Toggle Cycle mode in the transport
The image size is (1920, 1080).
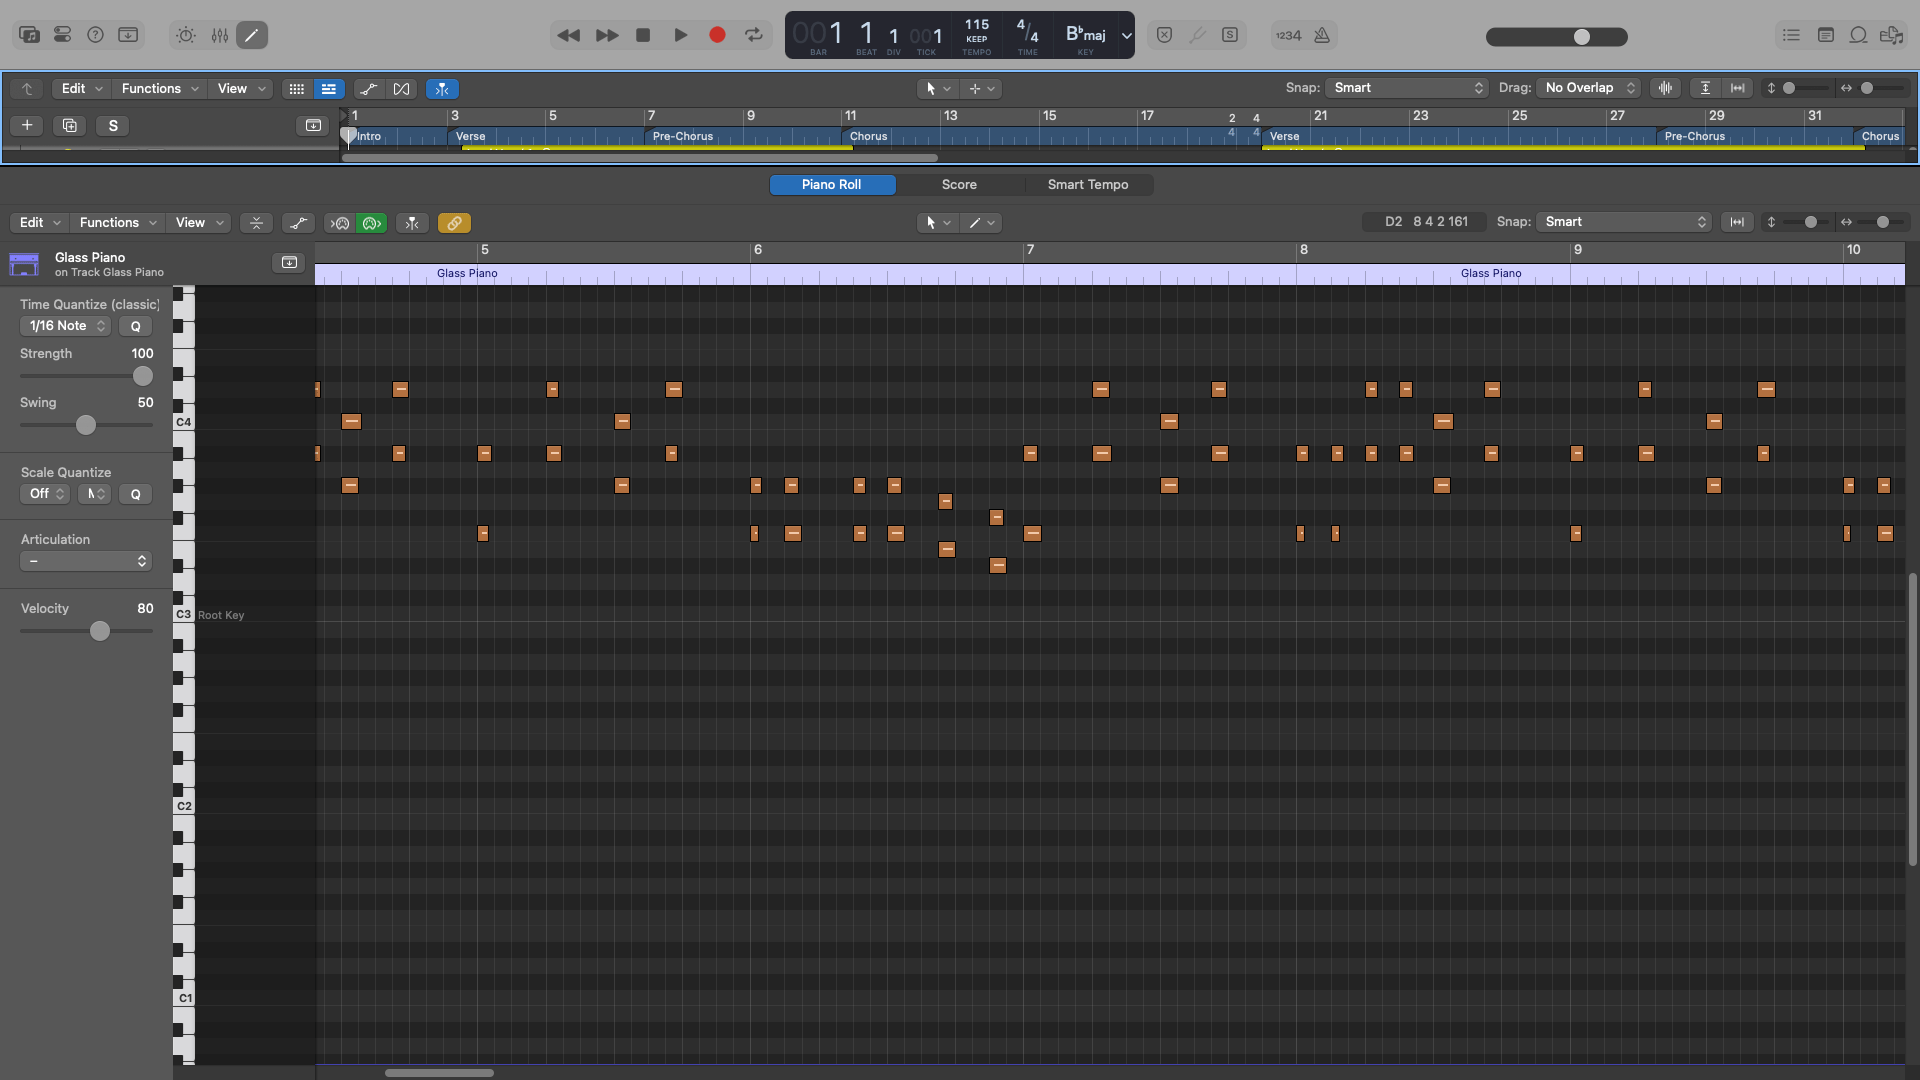(754, 34)
